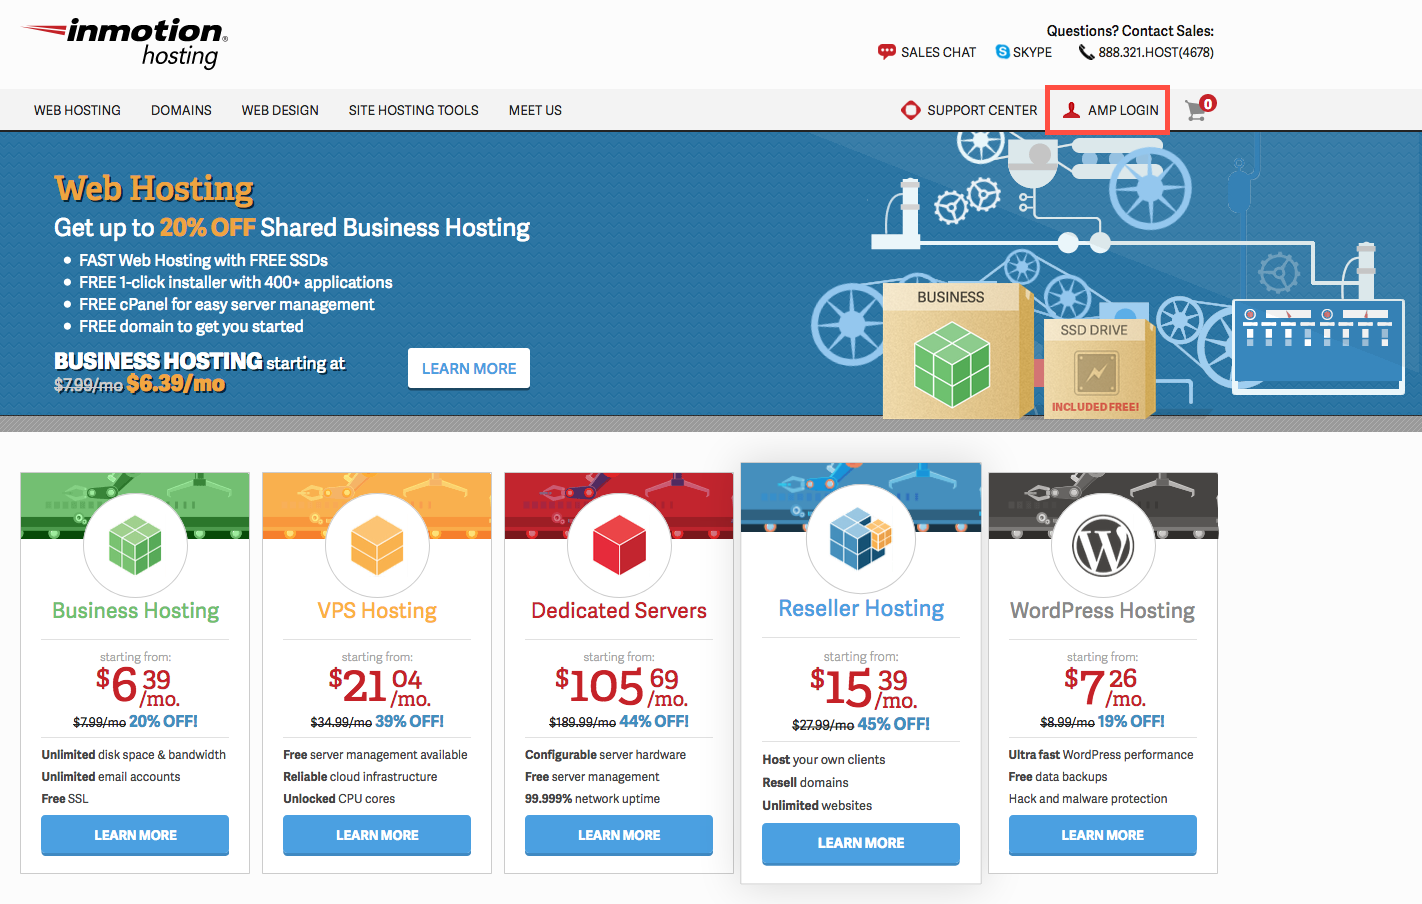Click the Reseller Hosting card title
This screenshot has width=1422, height=904.
pyautogui.click(x=861, y=608)
